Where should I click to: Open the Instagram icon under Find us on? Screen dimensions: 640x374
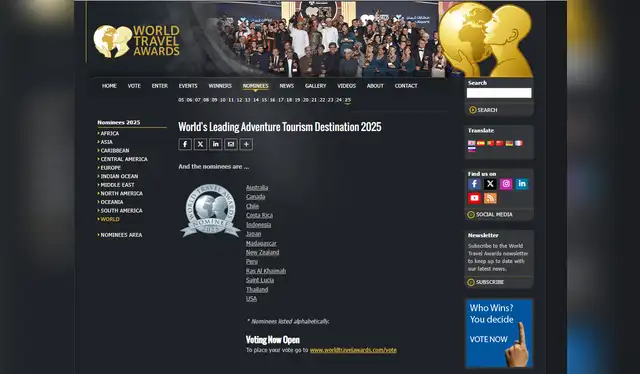coord(506,184)
